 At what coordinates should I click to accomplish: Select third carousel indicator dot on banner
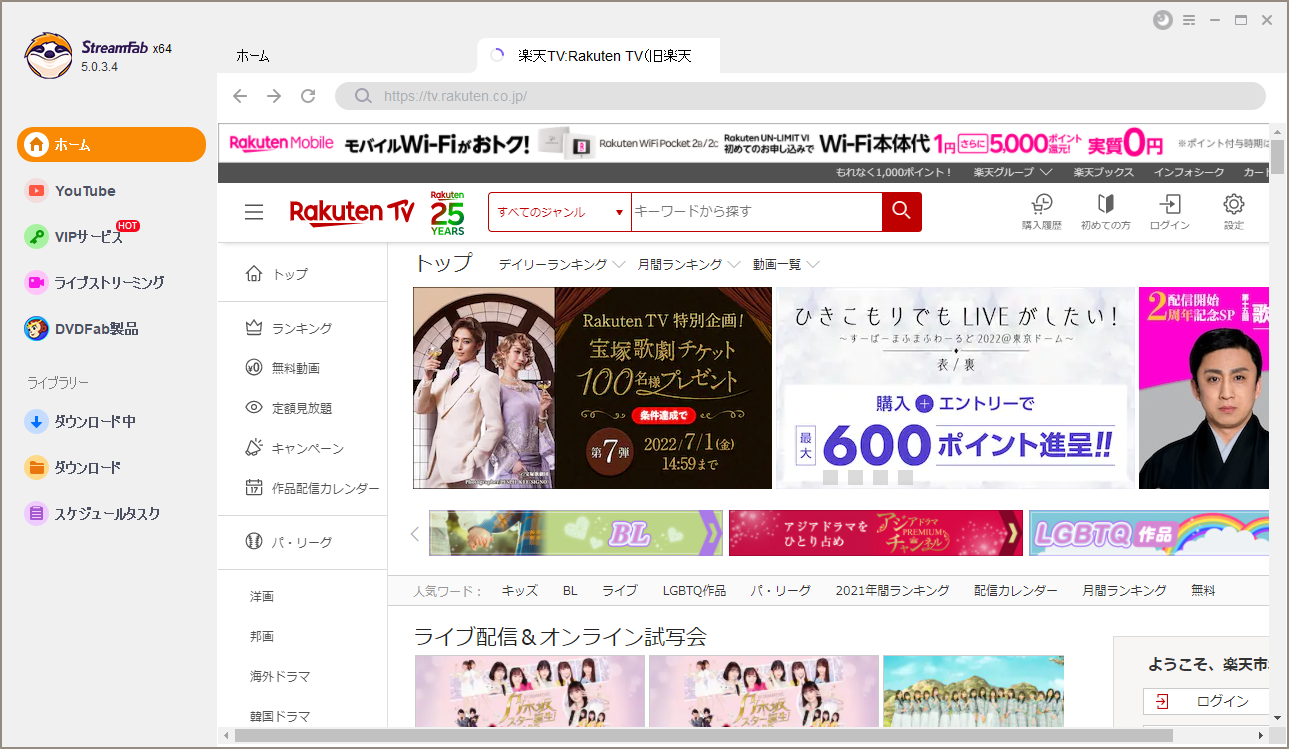pos(880,477)
